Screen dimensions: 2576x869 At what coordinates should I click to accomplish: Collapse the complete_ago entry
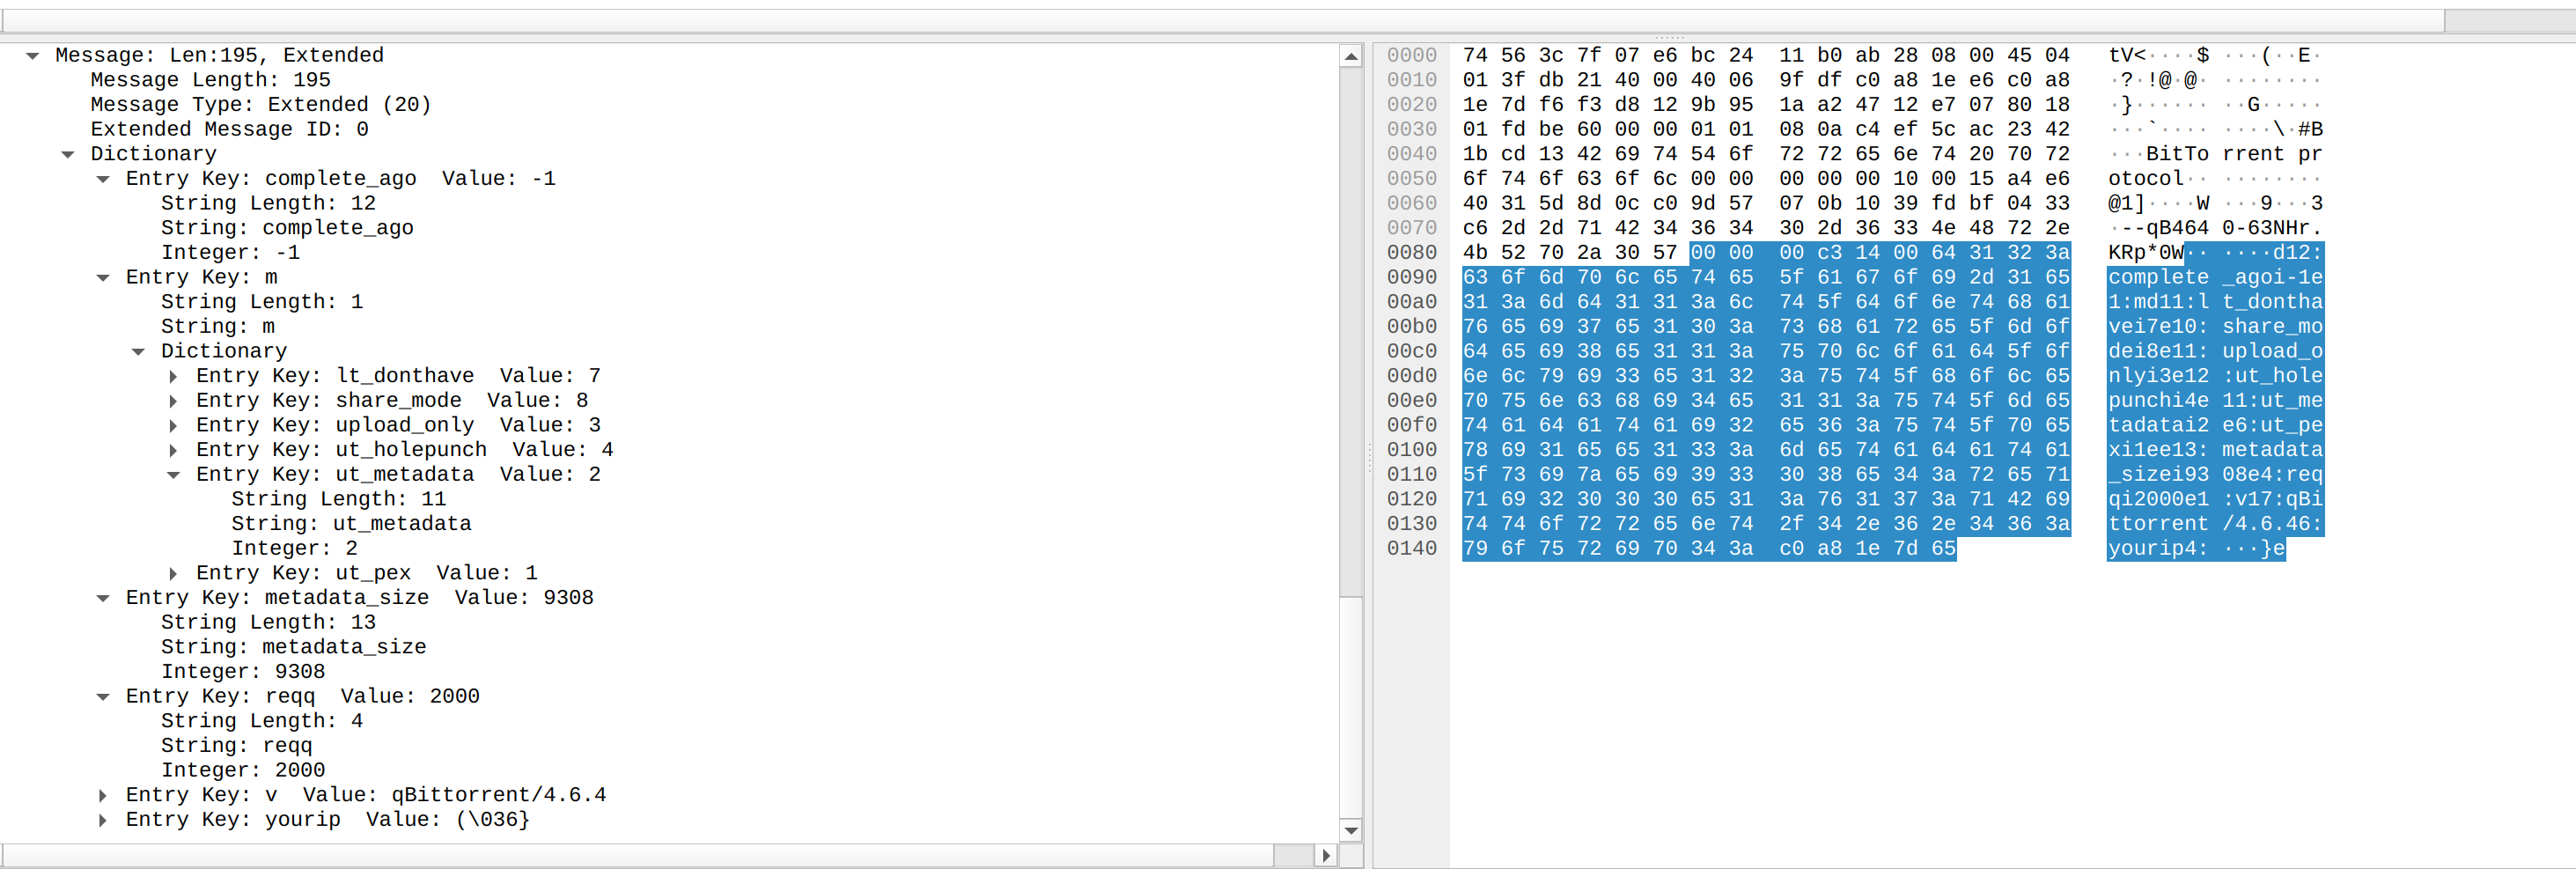(104, 178)
